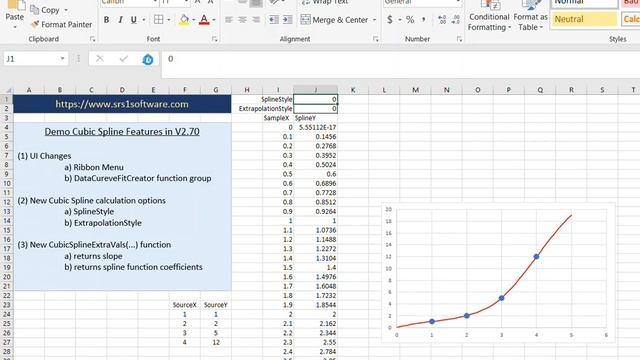Click the Insert Function icon
The height and width of the screenshot is (360, 640).
pyautogui.click(x=148, y=60)
